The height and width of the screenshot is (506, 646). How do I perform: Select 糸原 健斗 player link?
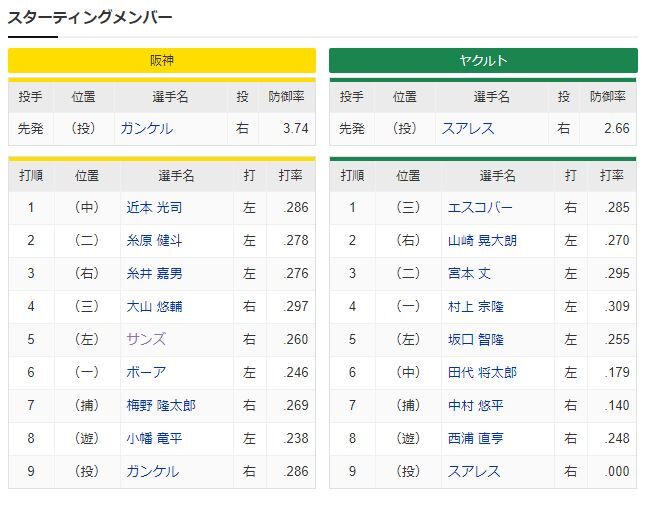[154, 240]
